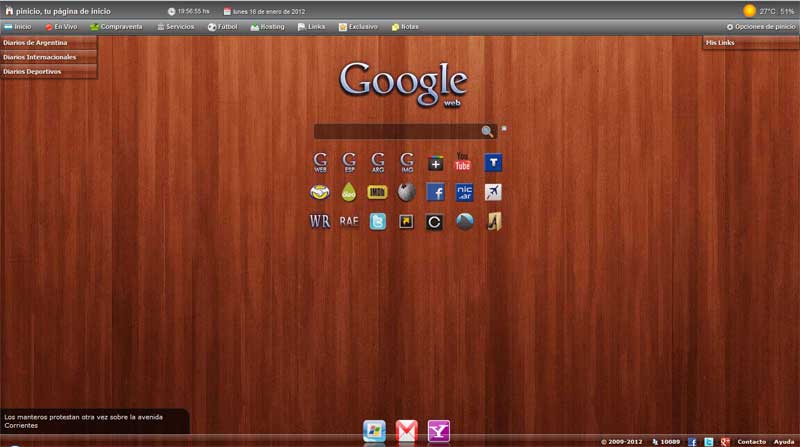Switch search to Google ESP
The height and width of the screenshot is (447, 800).
point(349,162)
